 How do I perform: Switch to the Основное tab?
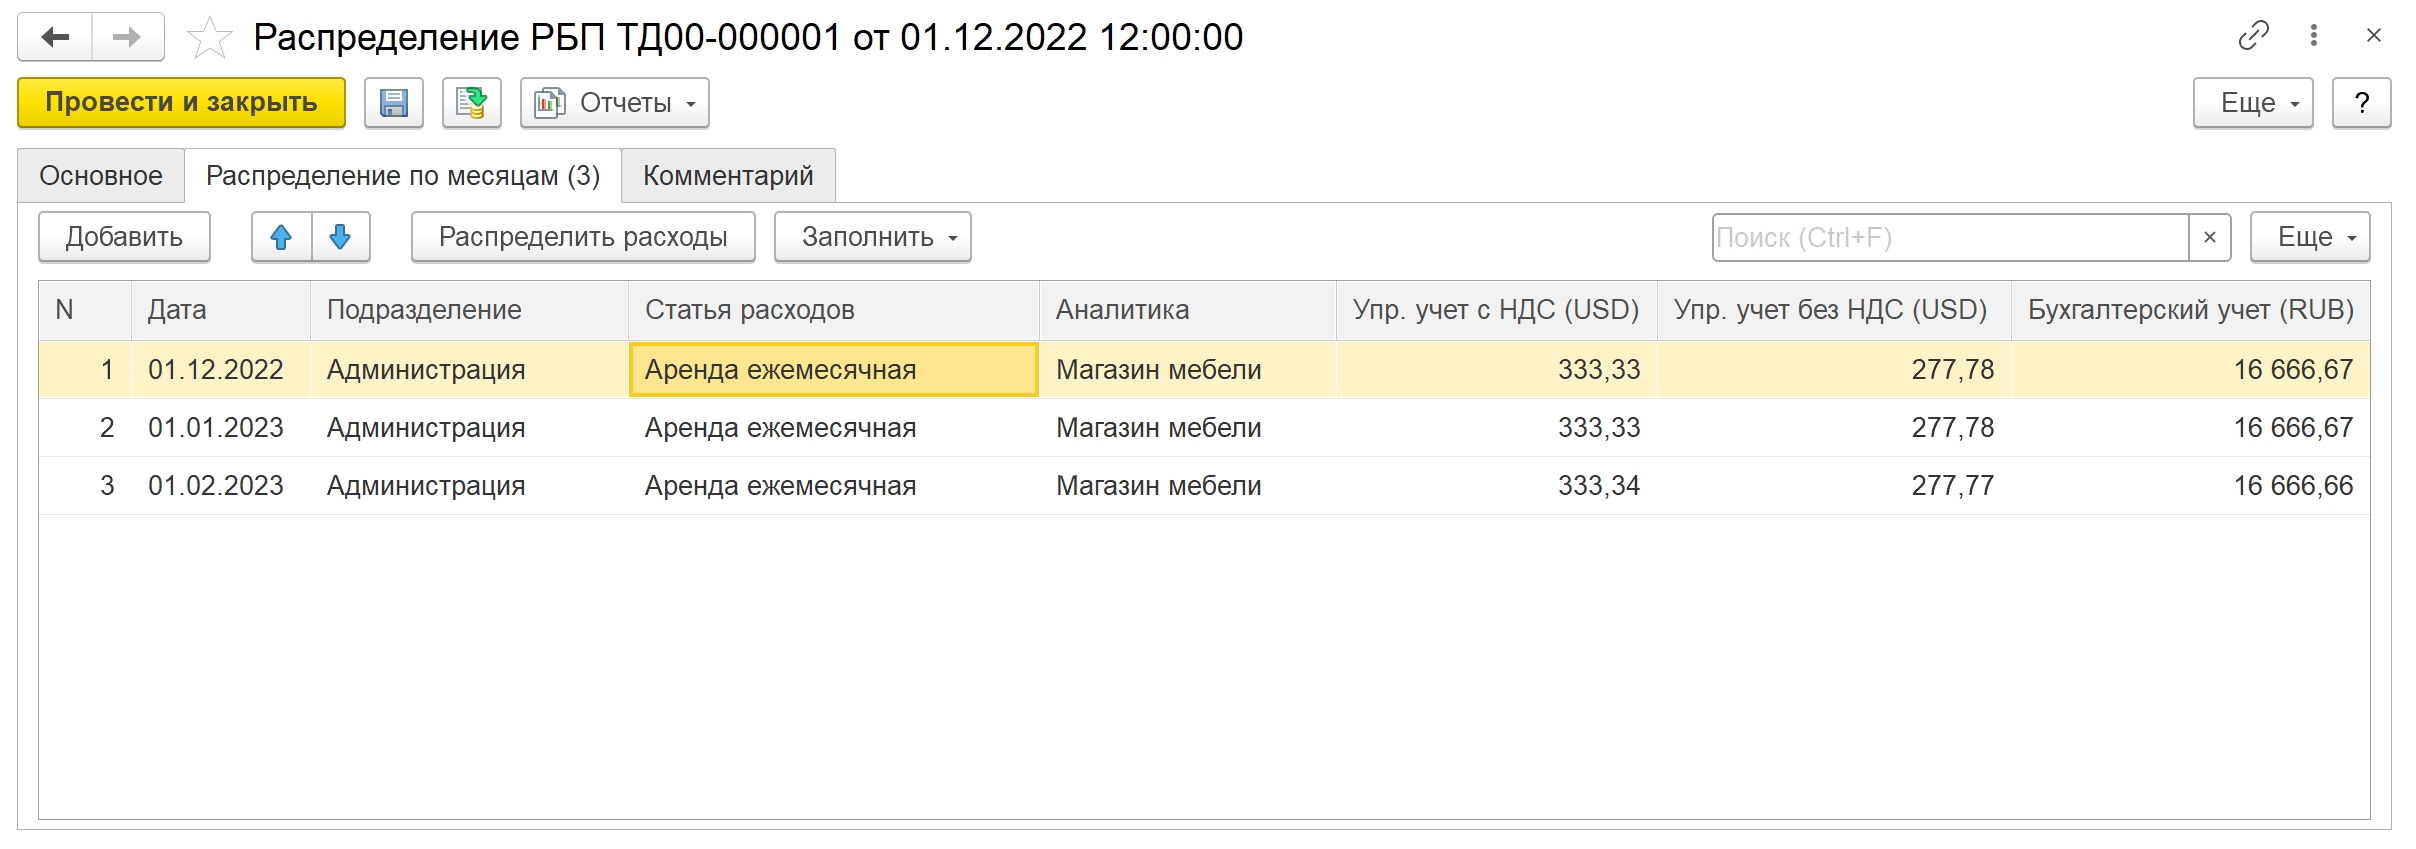[101, 176]
